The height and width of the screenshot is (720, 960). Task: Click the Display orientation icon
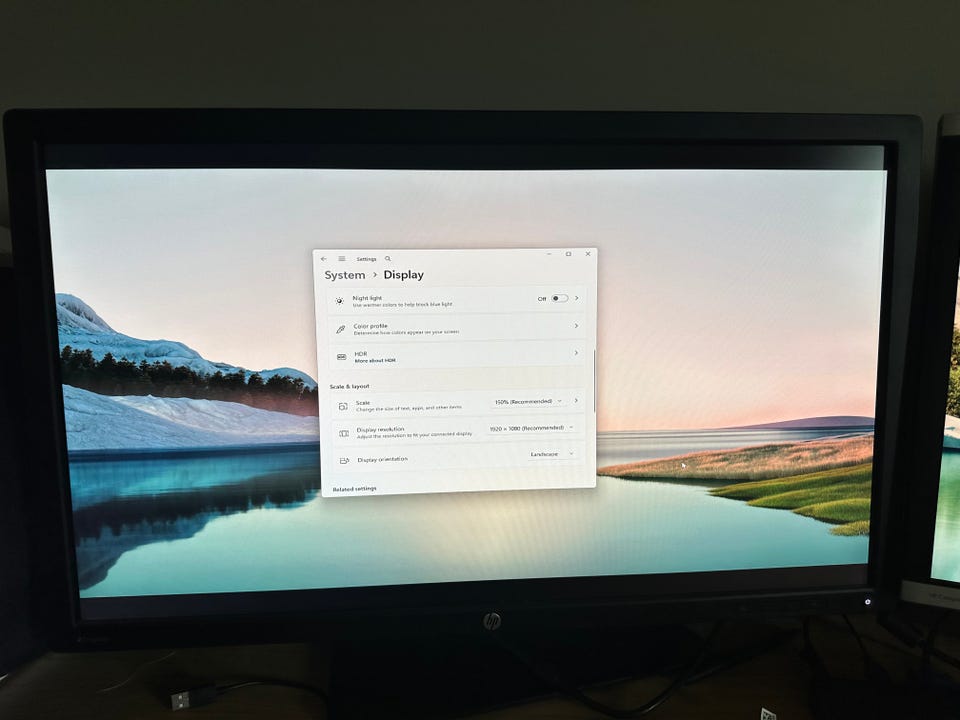[x=344, y=460]
